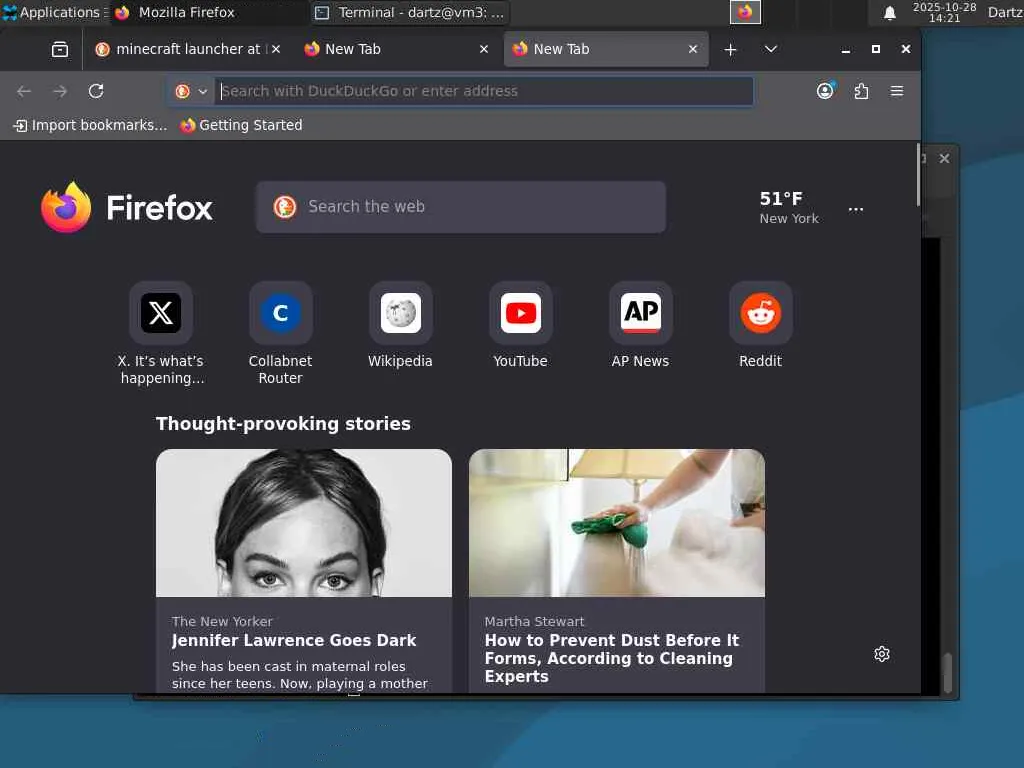This screenshot has height=768, width=1024.
Task: Click the Search the web box
Action: pyautogui.click(x=461, y=207)
